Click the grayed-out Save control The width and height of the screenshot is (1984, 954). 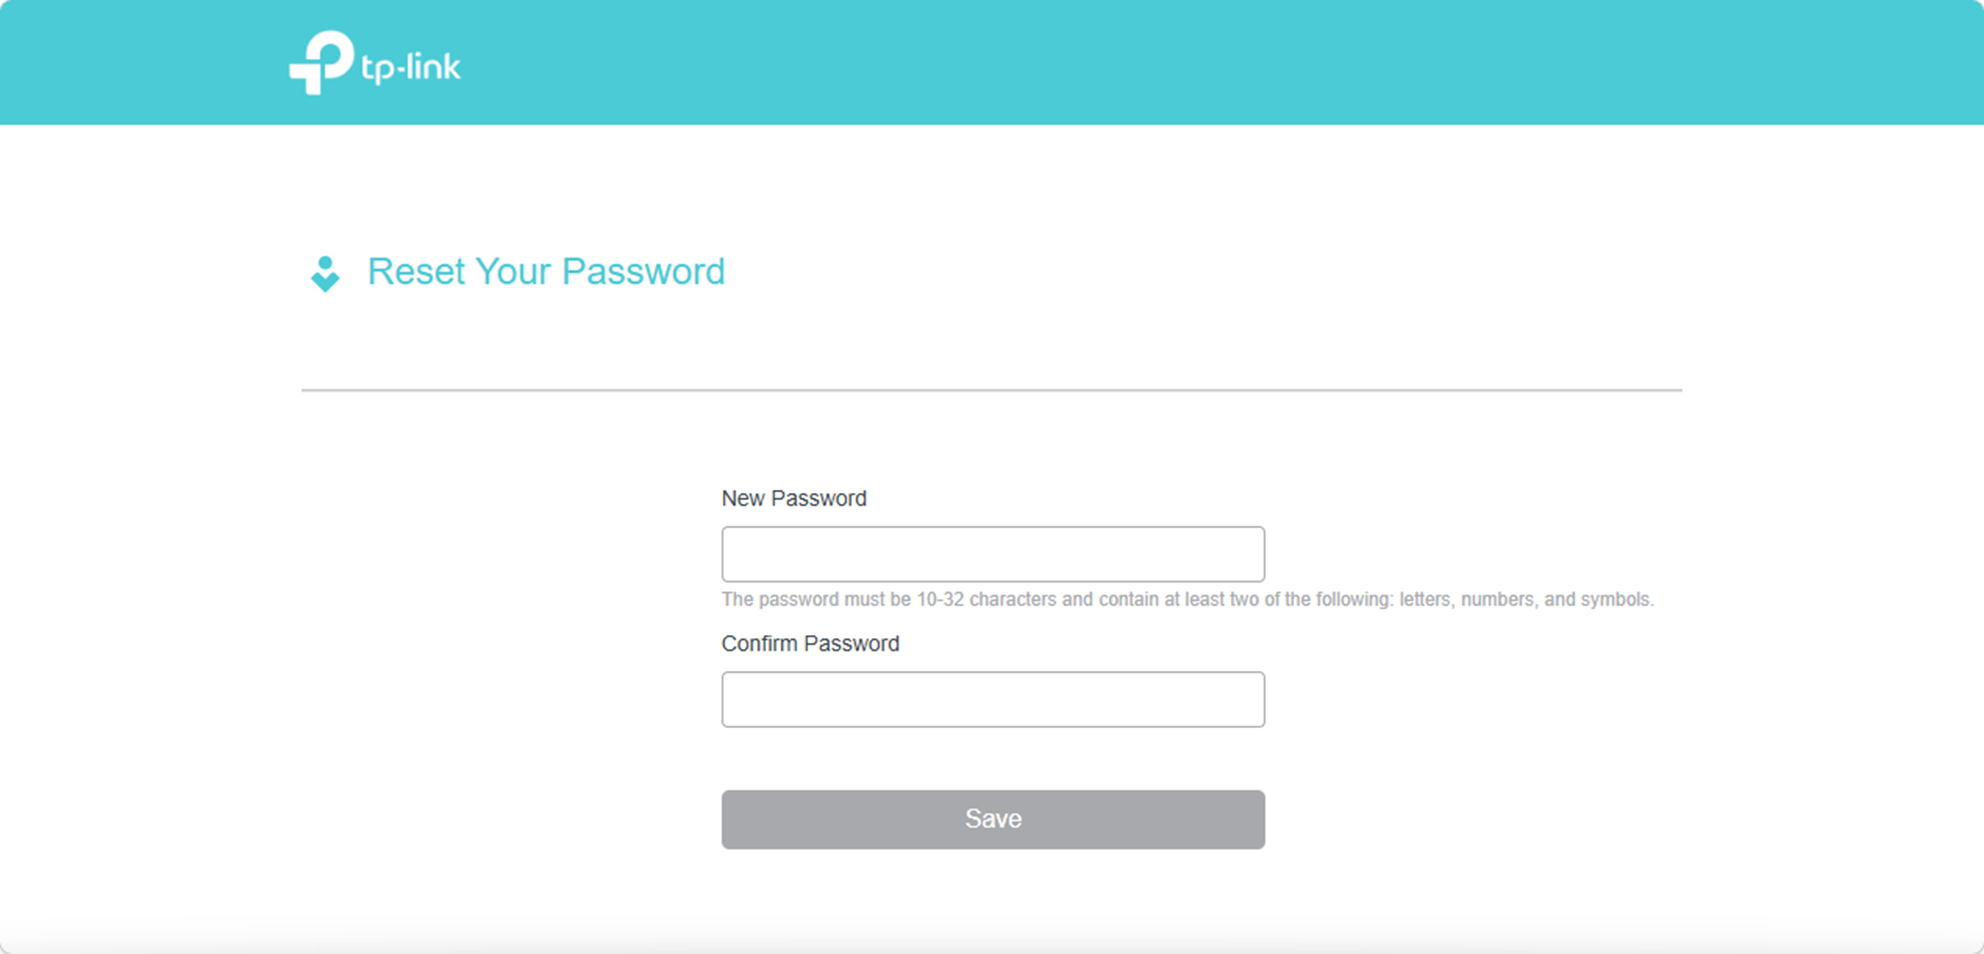(x=992, y=818)
